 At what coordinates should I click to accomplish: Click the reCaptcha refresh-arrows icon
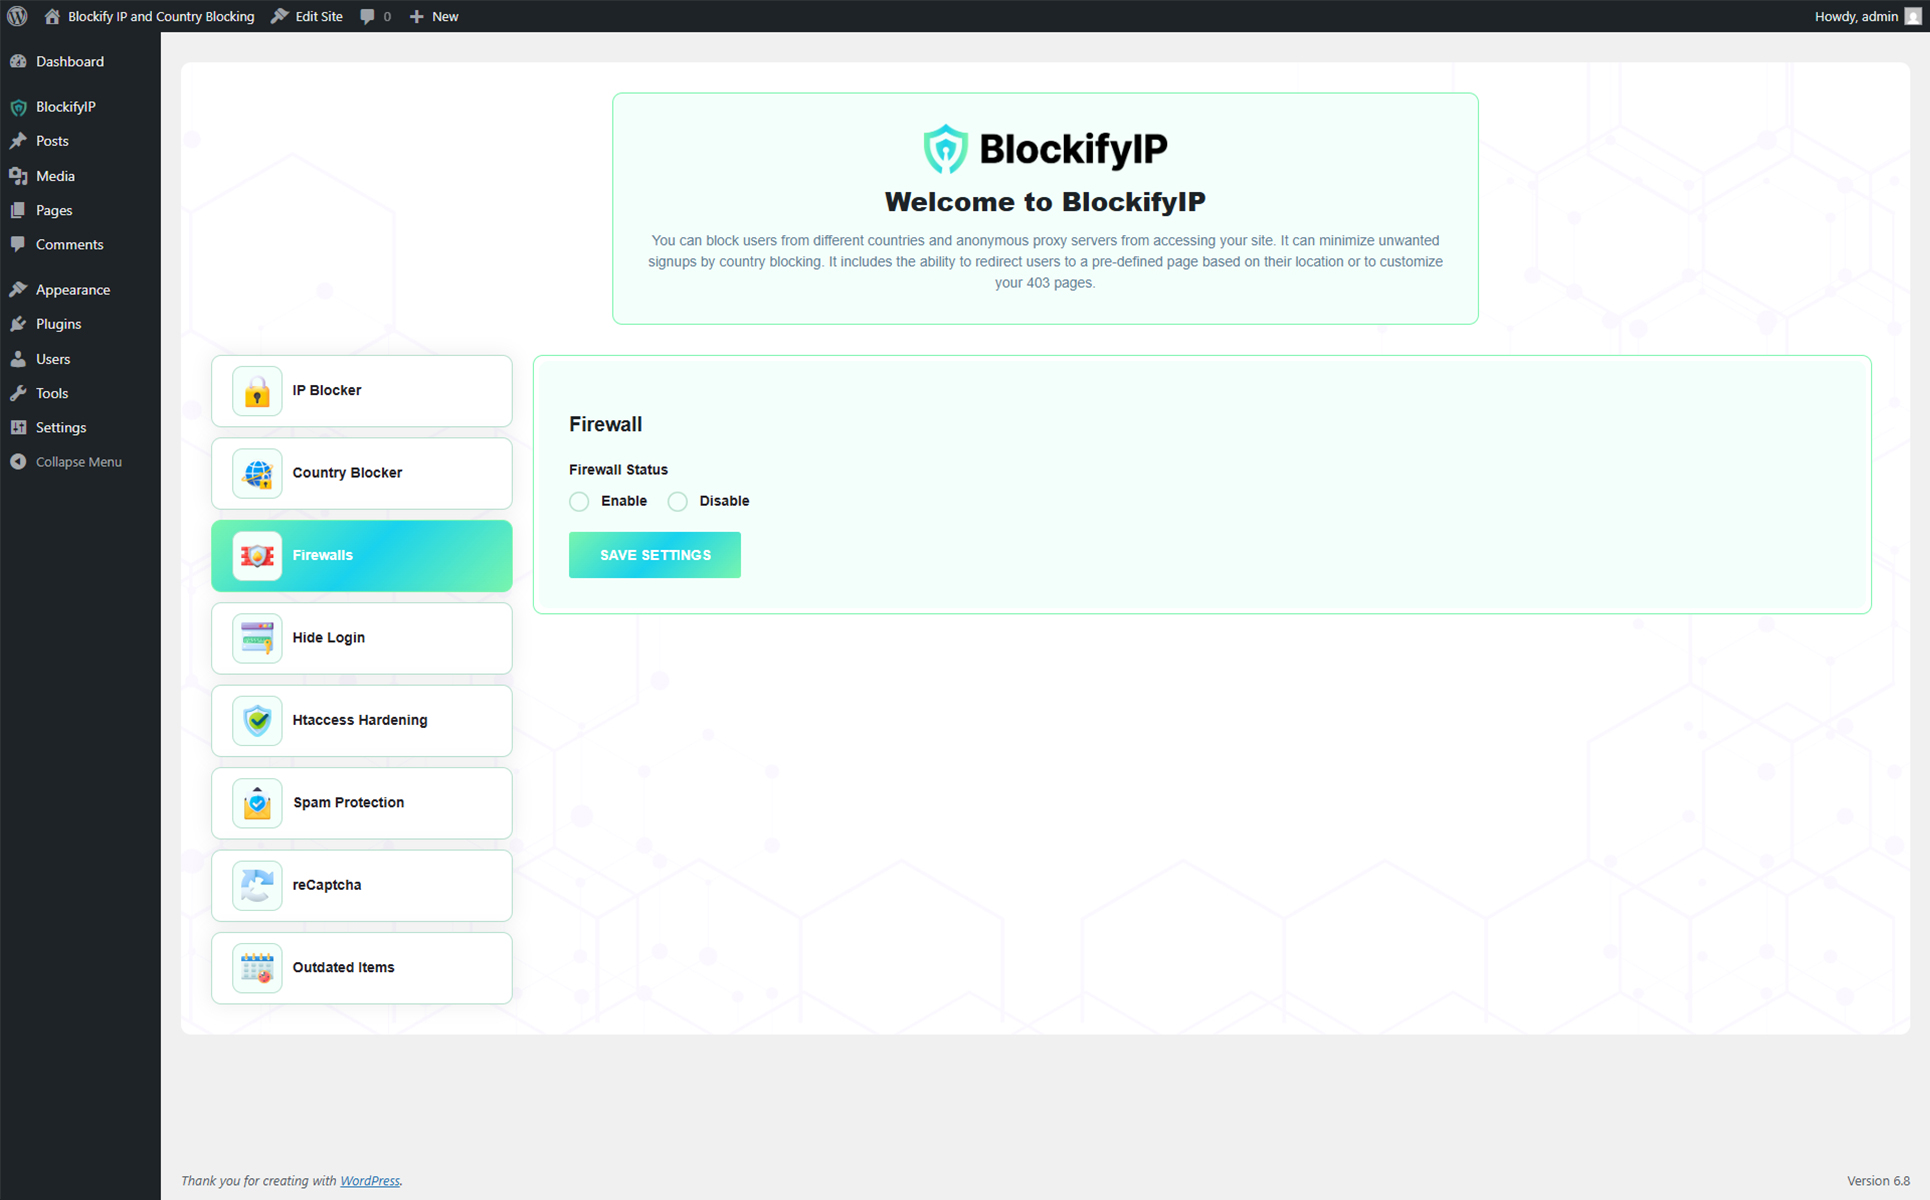(257, 885)
